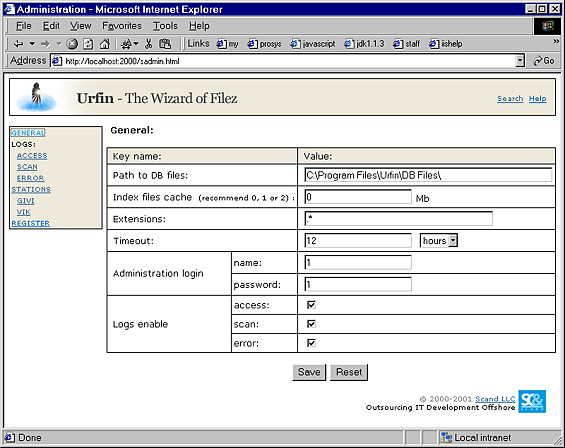Uncheck the error log checkbox
Screen dimensions: 565x448
[311, 342]
